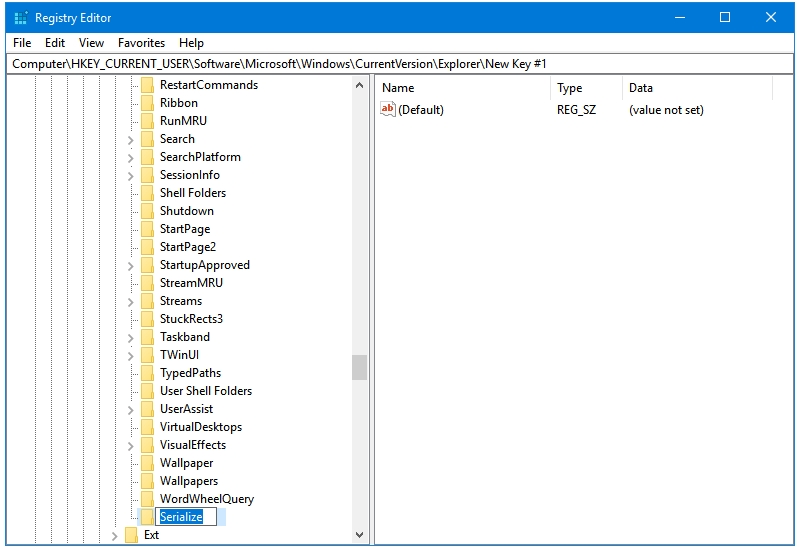Click the tree scrollbar down arrow
This screenshot has height=549, width=799.
[x=359, y=535]
